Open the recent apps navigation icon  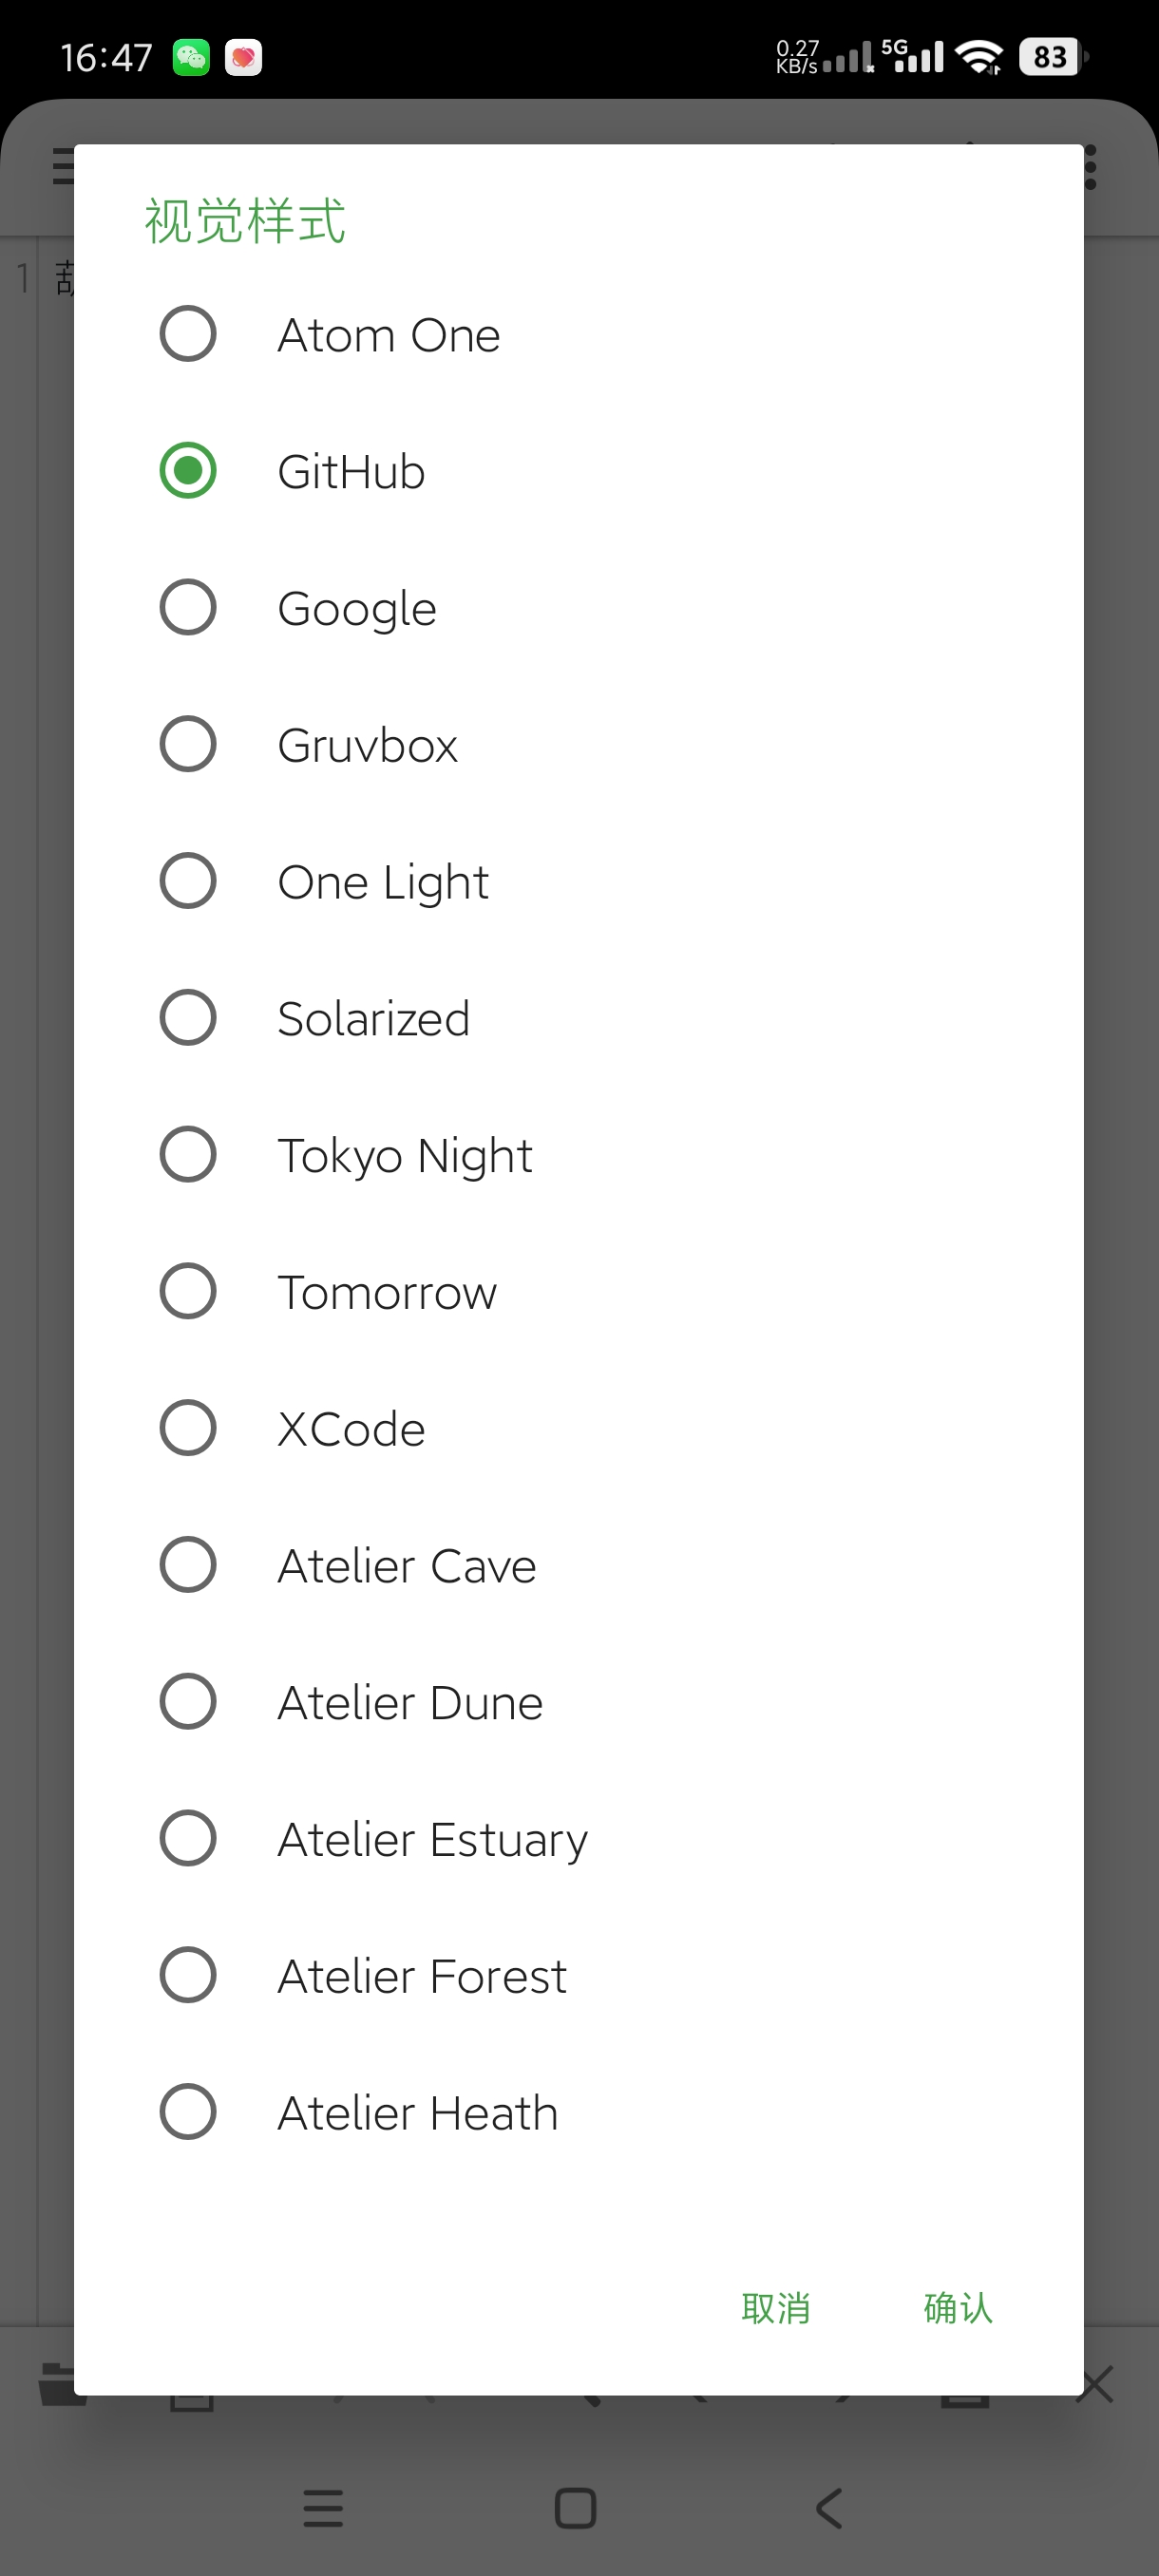point(323,2508)
